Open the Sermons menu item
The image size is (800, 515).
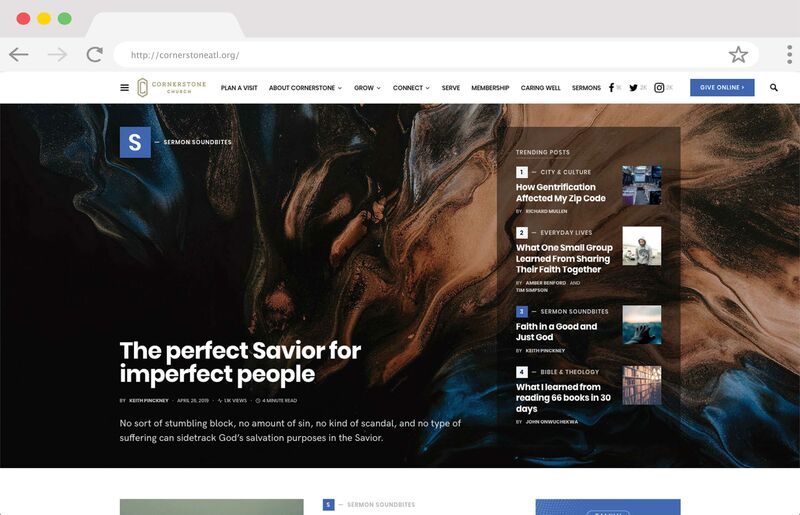point(586,88)
